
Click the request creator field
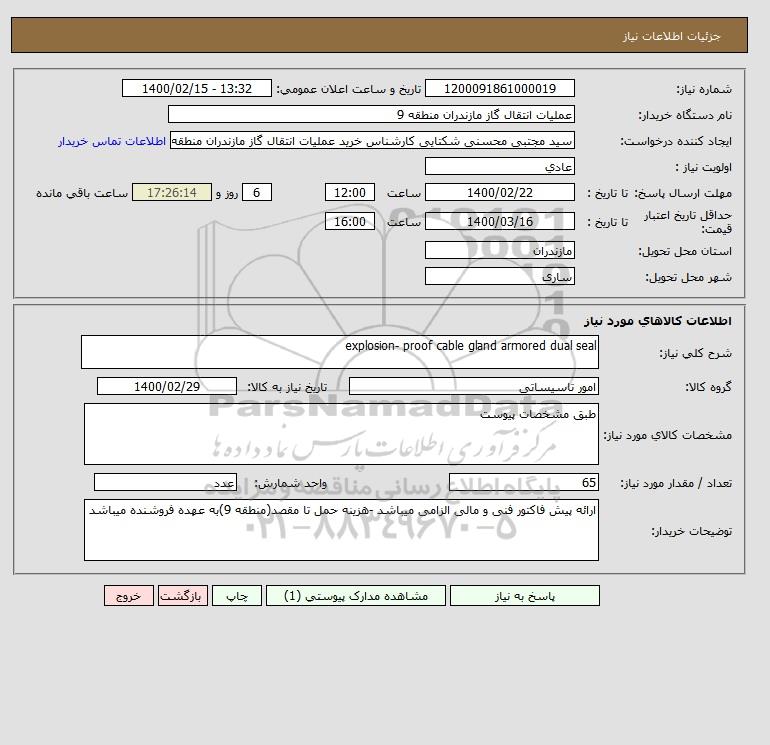click(x=372, y=141)
